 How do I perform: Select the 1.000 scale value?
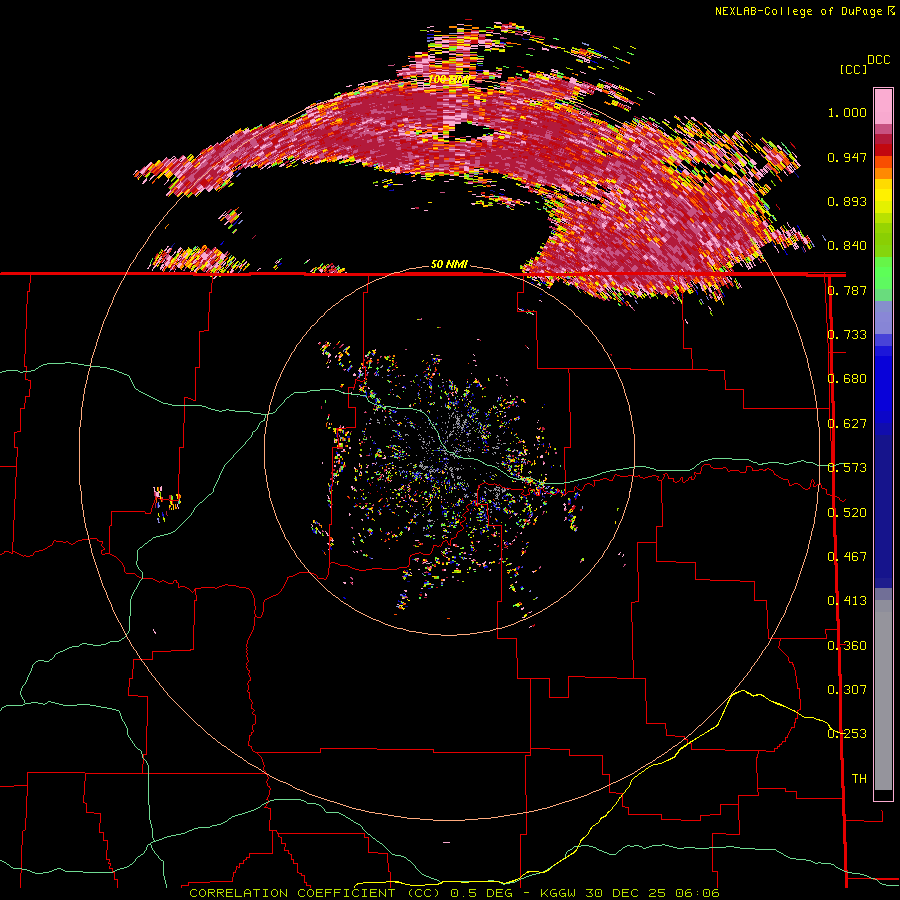(847, 112)
